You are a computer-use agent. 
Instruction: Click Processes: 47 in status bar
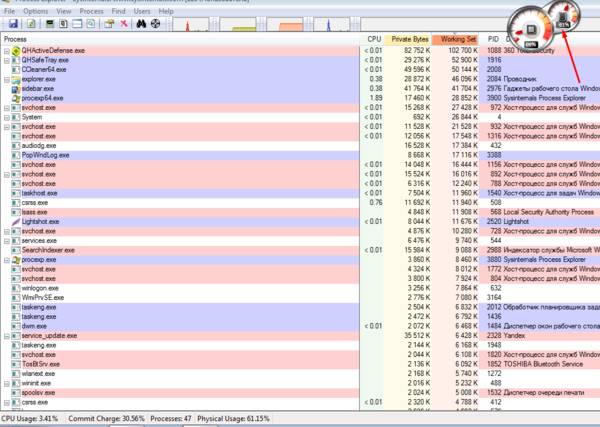click(x=171, y=419)
